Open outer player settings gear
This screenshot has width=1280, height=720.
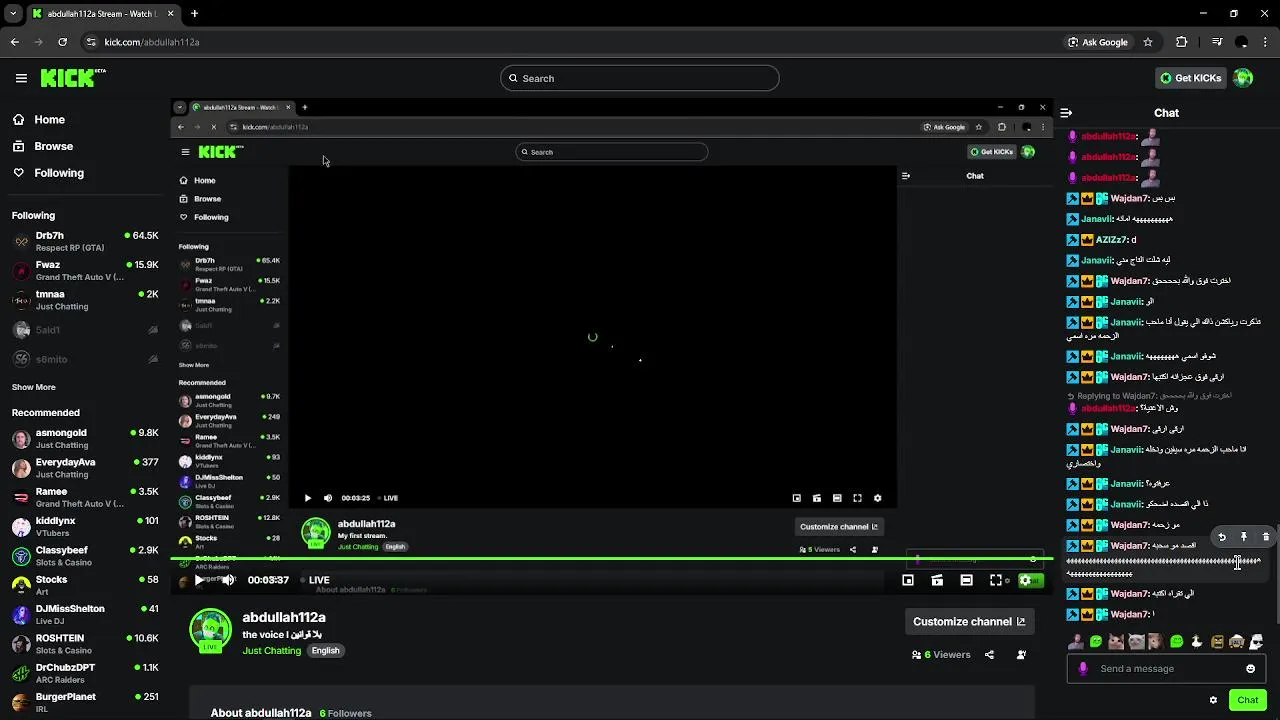(x=1025, y=580)
